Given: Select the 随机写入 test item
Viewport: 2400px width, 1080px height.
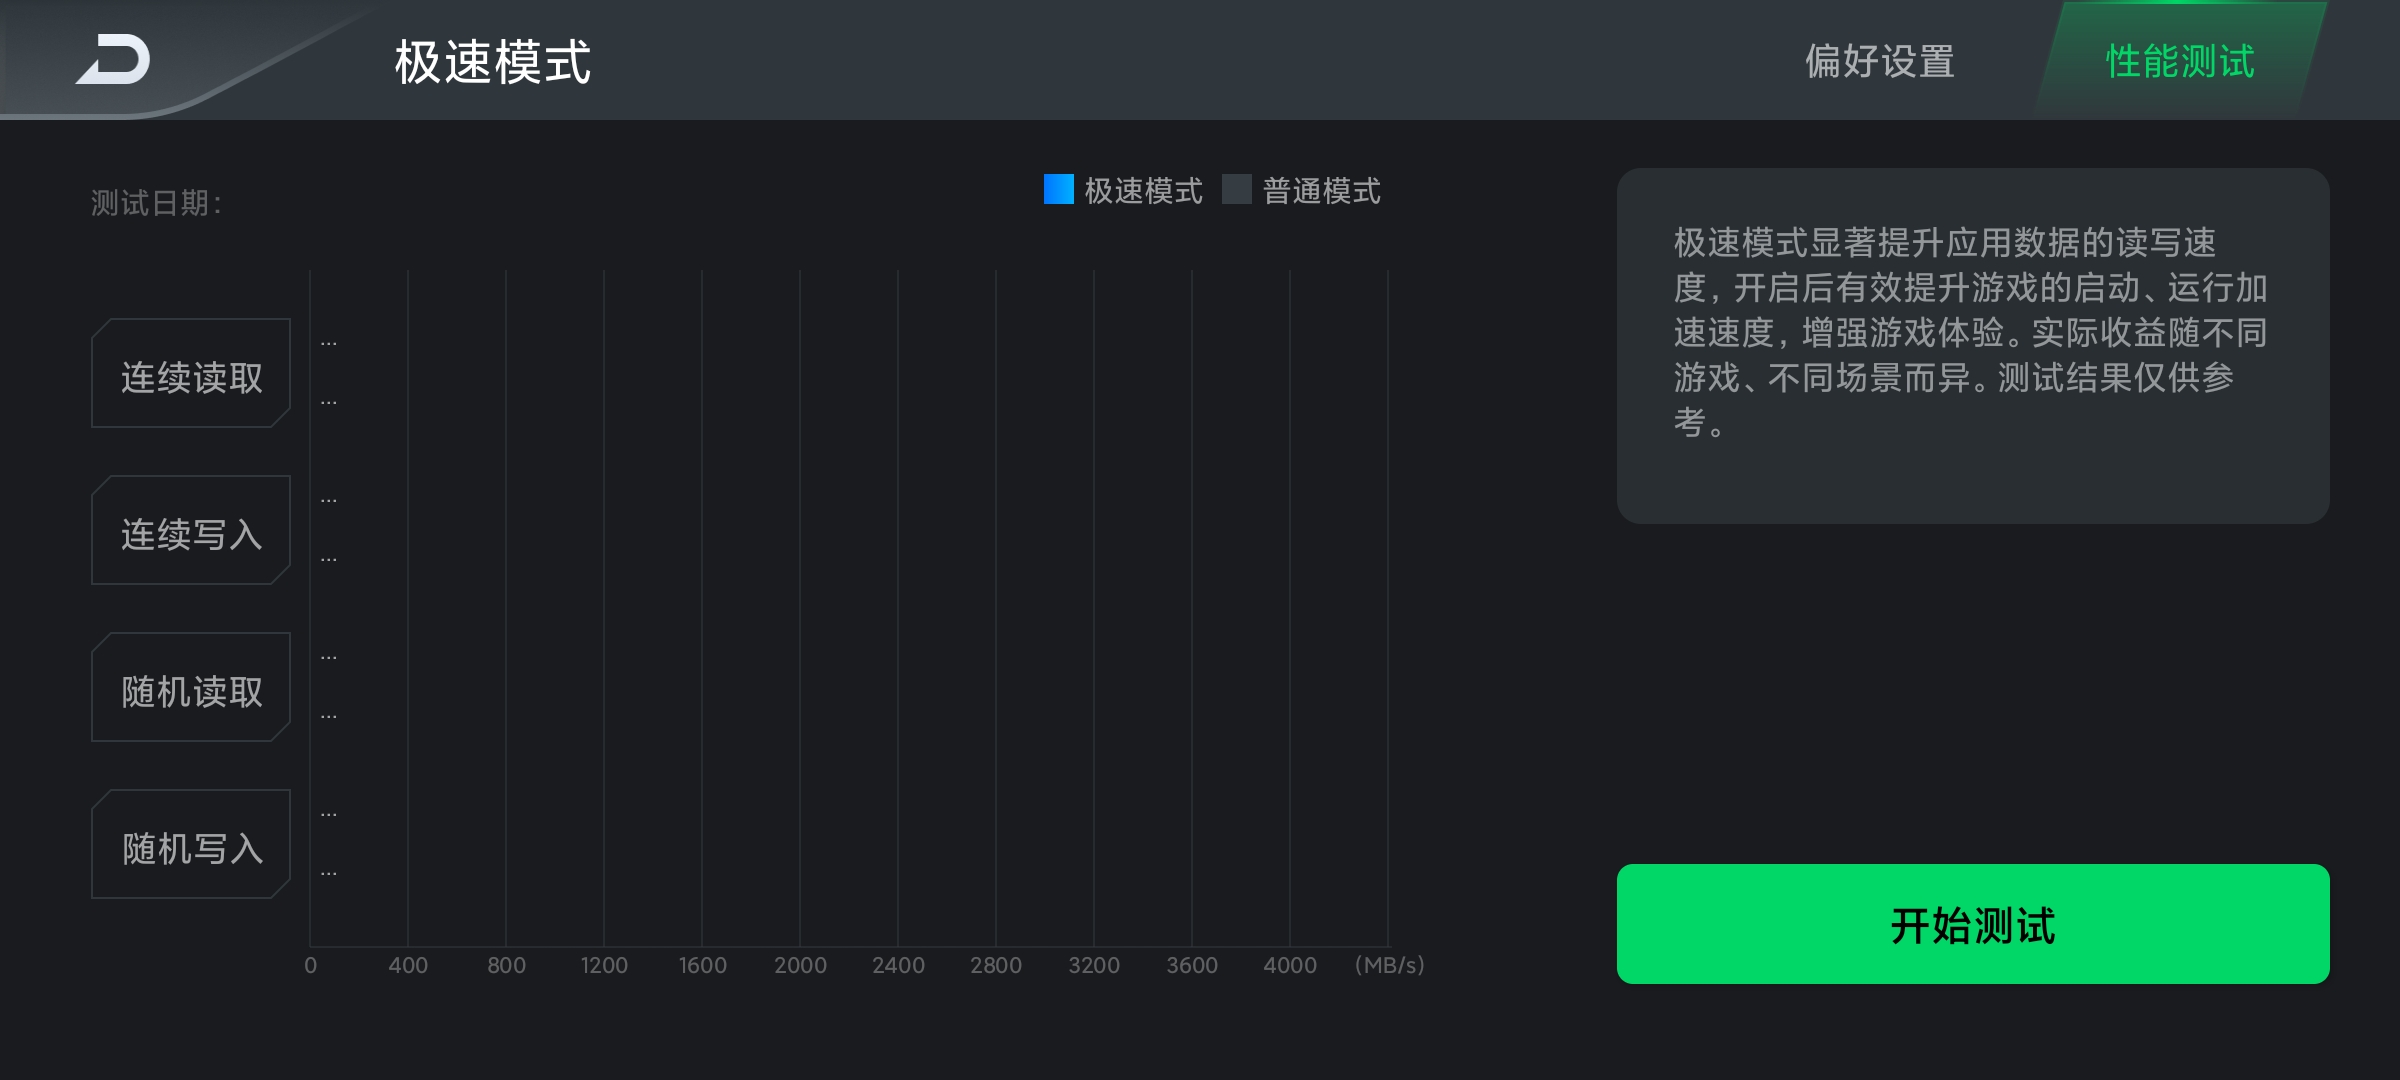Looking at the screenshot, I should tap(191, 845).
